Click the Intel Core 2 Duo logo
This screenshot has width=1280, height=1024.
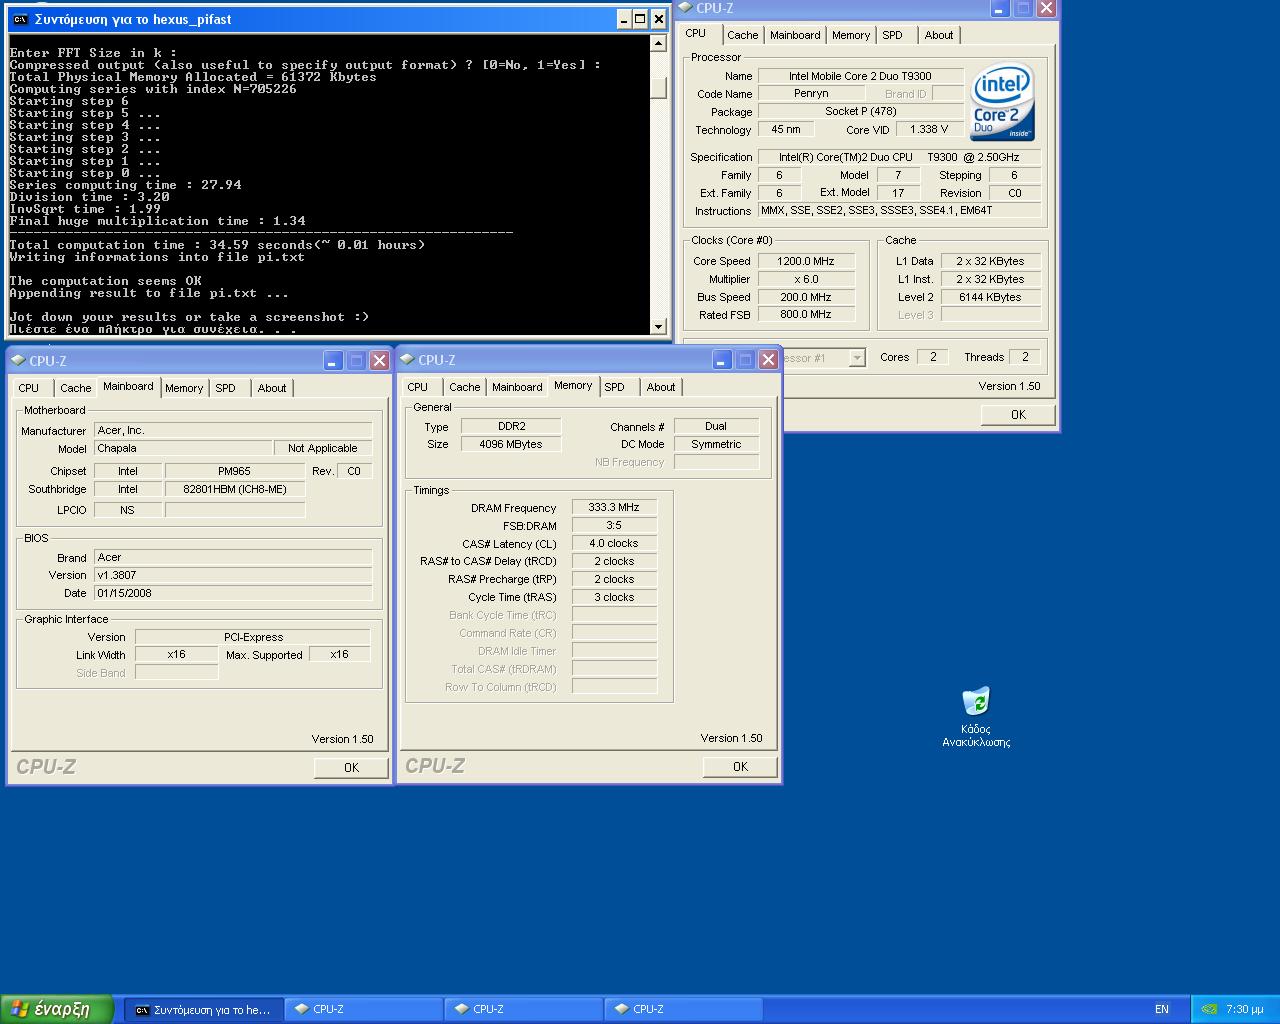(x=1002, y=103)
